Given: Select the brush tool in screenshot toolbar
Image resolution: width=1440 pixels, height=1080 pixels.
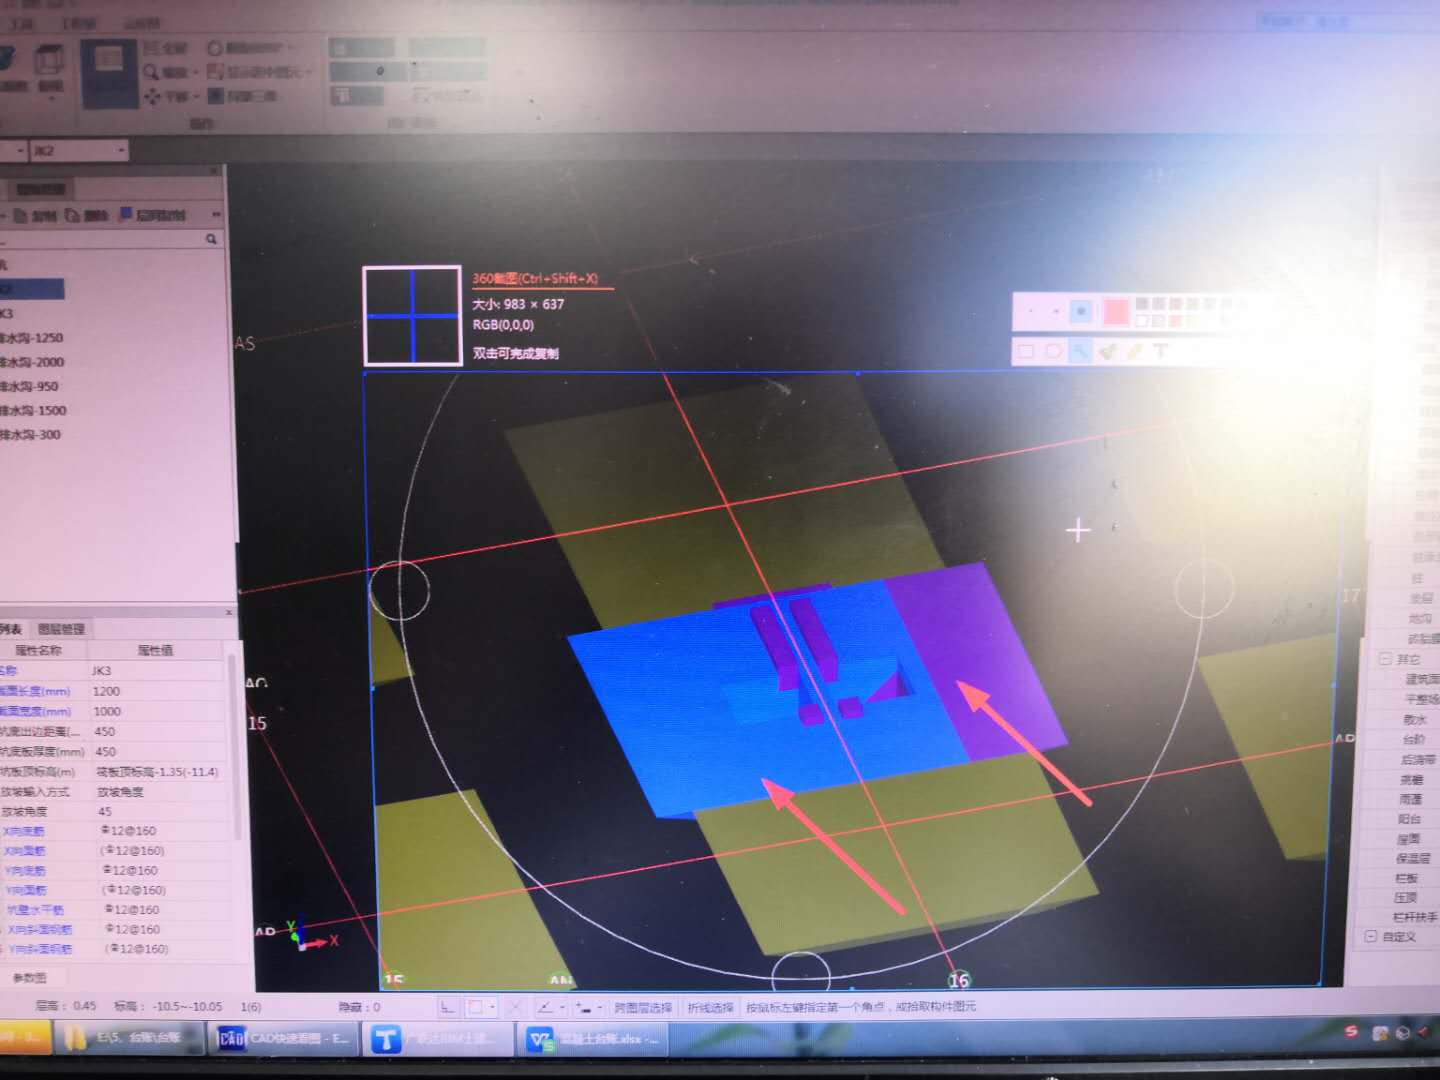Looking at the screenshot, I should pyautogui.click(x=1108, y=351).
